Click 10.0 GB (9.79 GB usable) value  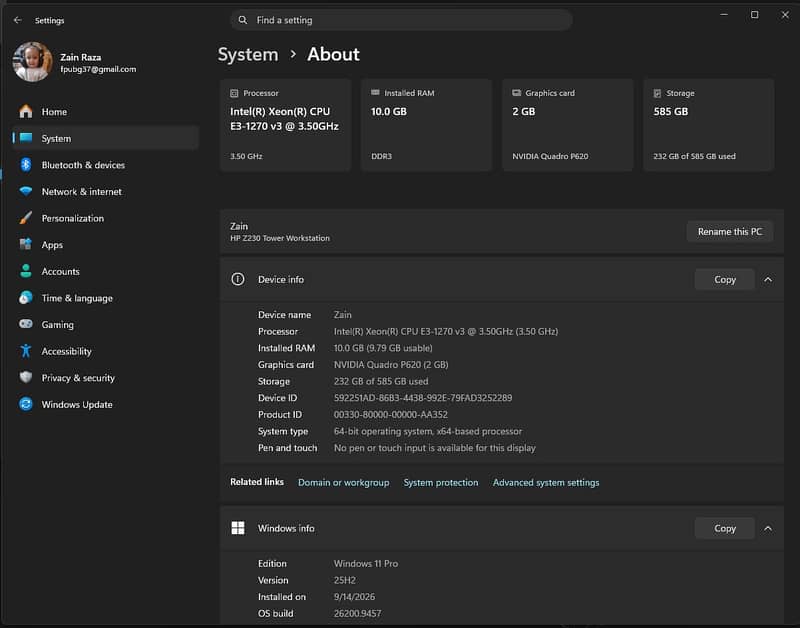(x=383, y=348)
